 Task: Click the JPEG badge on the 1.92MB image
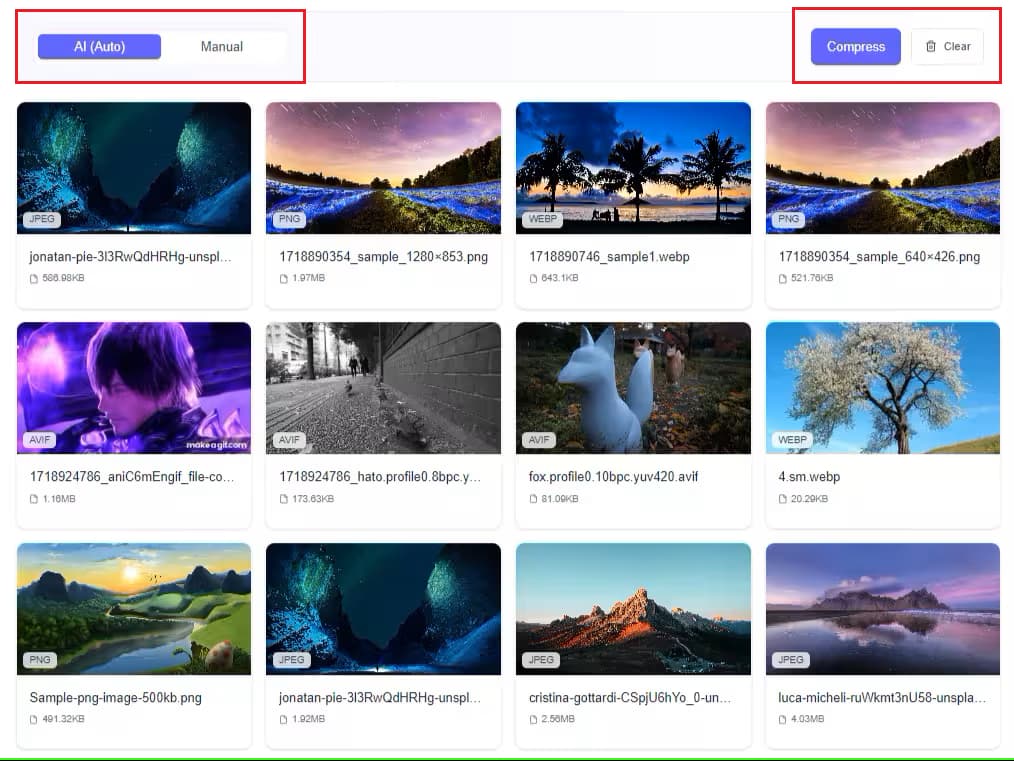[292, 660]
